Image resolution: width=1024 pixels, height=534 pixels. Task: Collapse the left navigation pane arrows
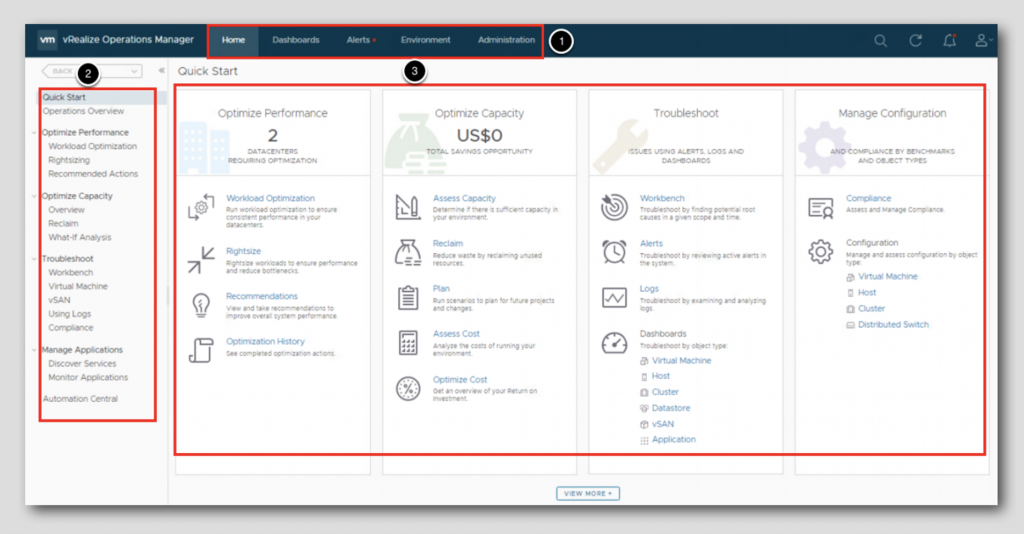(161, 71)
